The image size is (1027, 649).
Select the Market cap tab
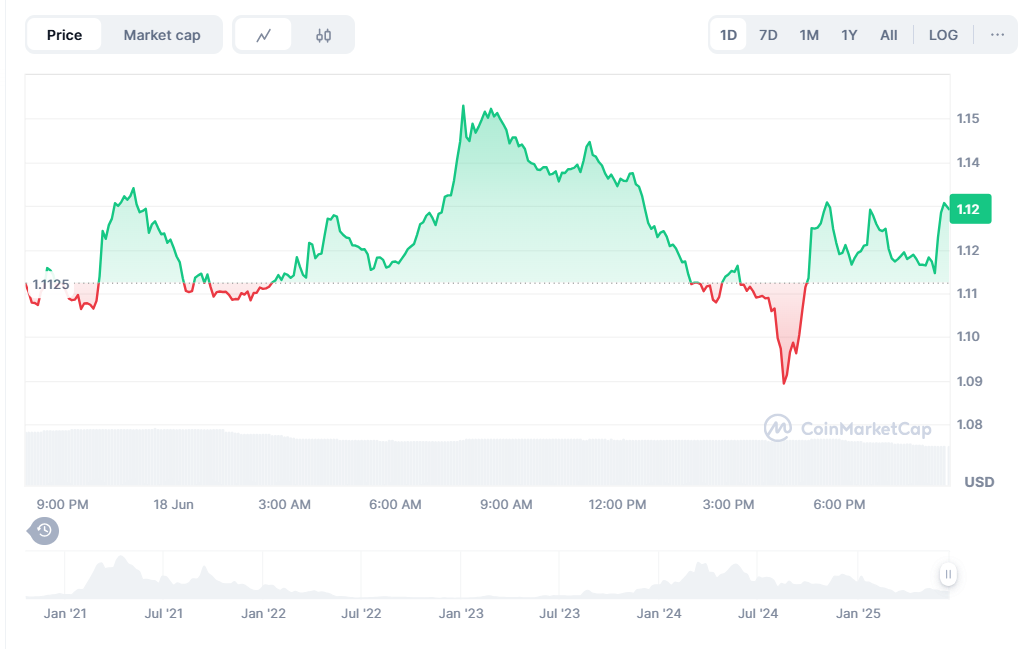tap(162, 35)
